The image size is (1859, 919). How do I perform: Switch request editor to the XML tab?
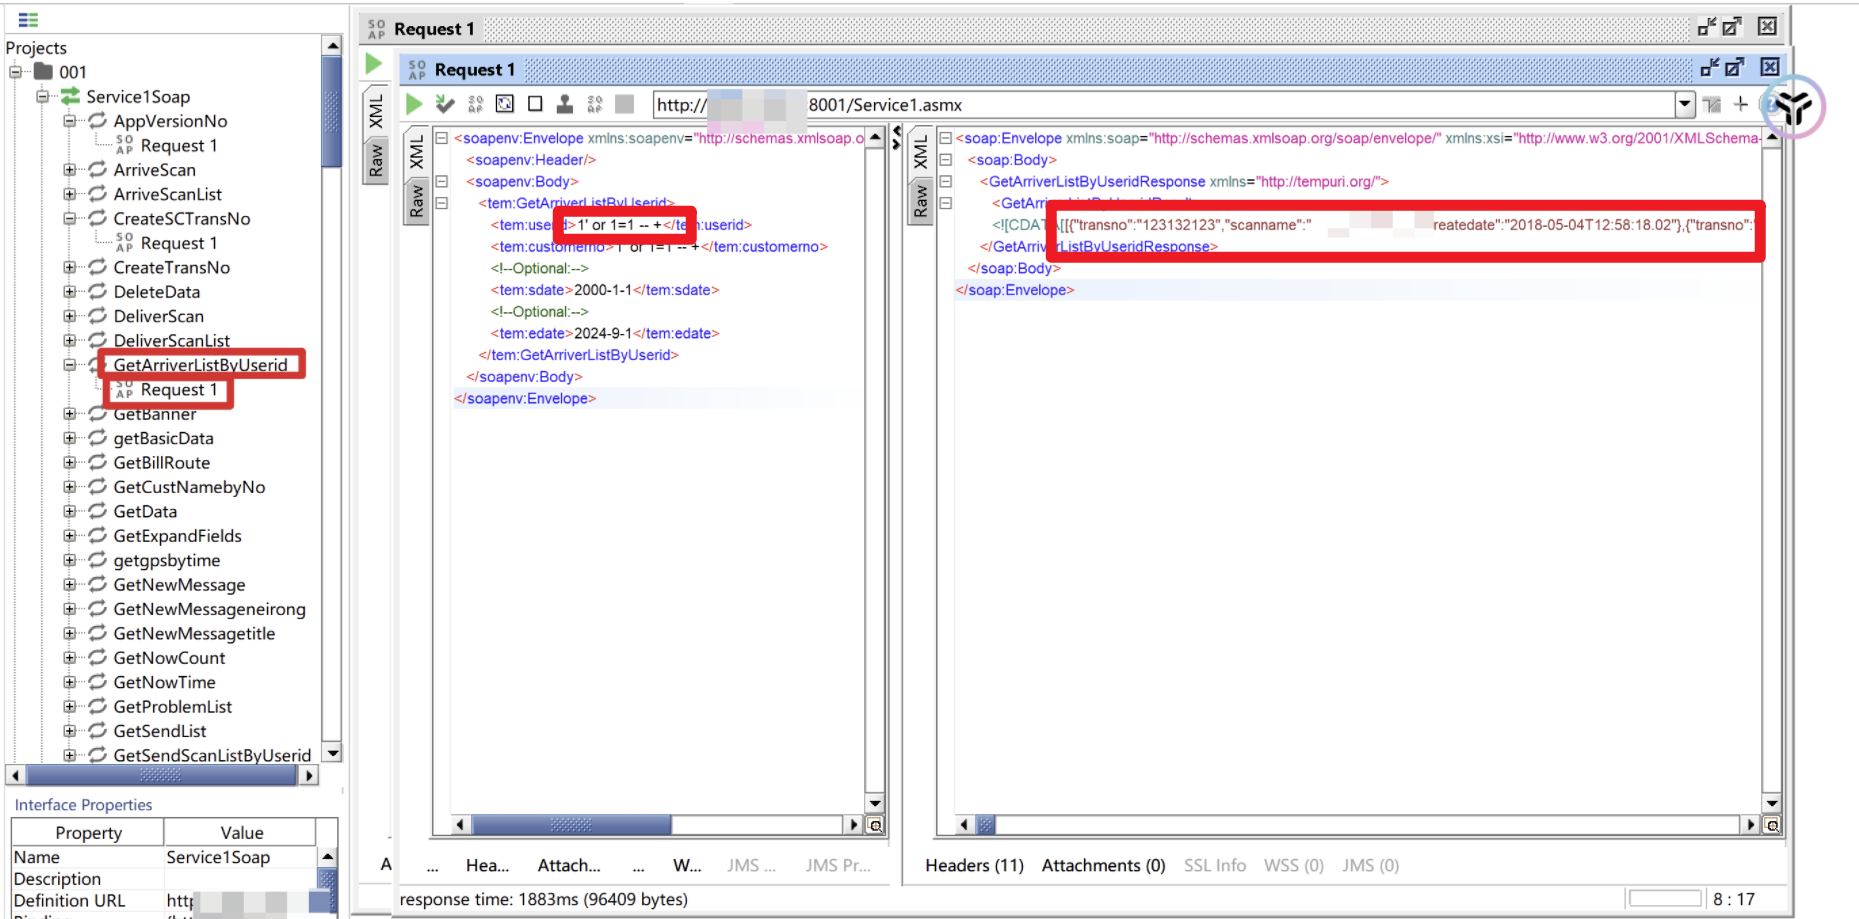tap(417, 153)
